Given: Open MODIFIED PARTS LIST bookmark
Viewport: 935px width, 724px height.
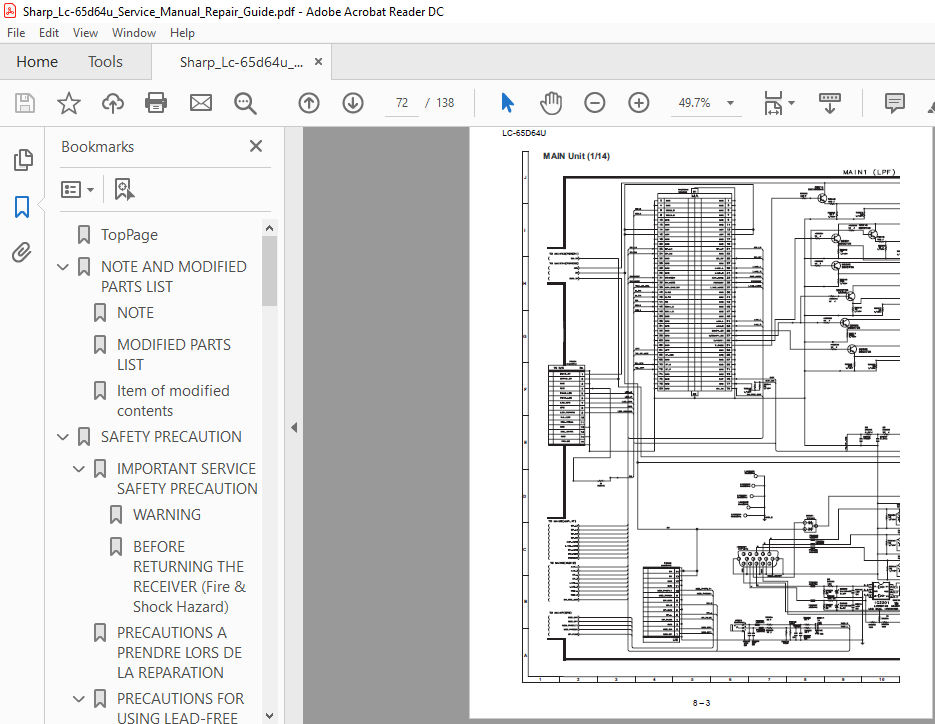Looking at the screenshot, I should 174,355.
